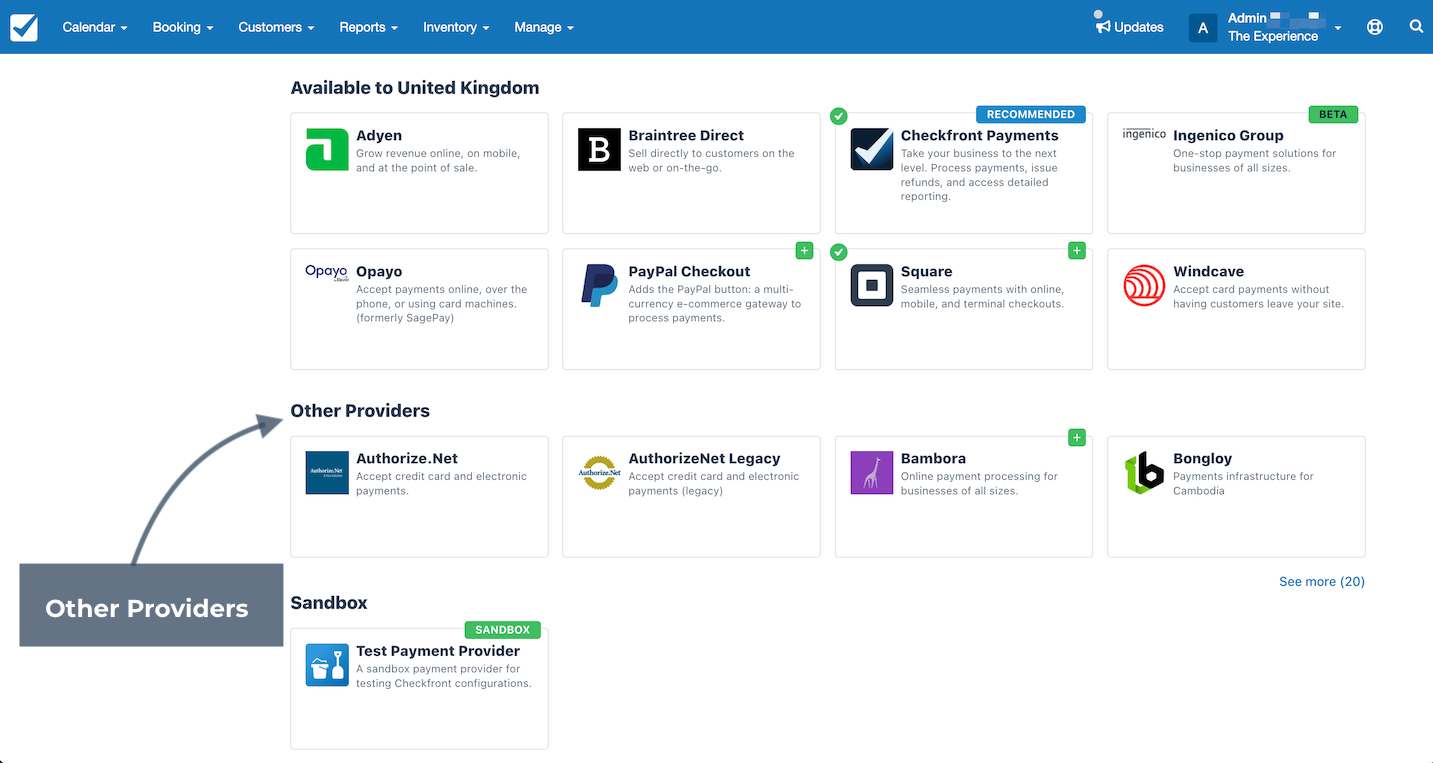The width and height of the screenshot is (1433, 763).
Task: Open the Calendar menu
Action: 95,27
